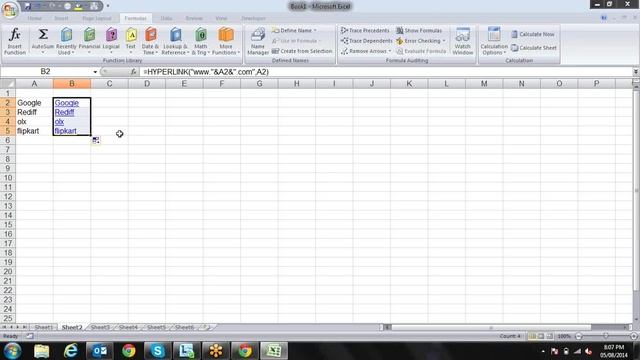640x360 pixels.
Task: Open the Rediff hyperlink in B3
Action: pyautogui.click(x=64, y=112)
